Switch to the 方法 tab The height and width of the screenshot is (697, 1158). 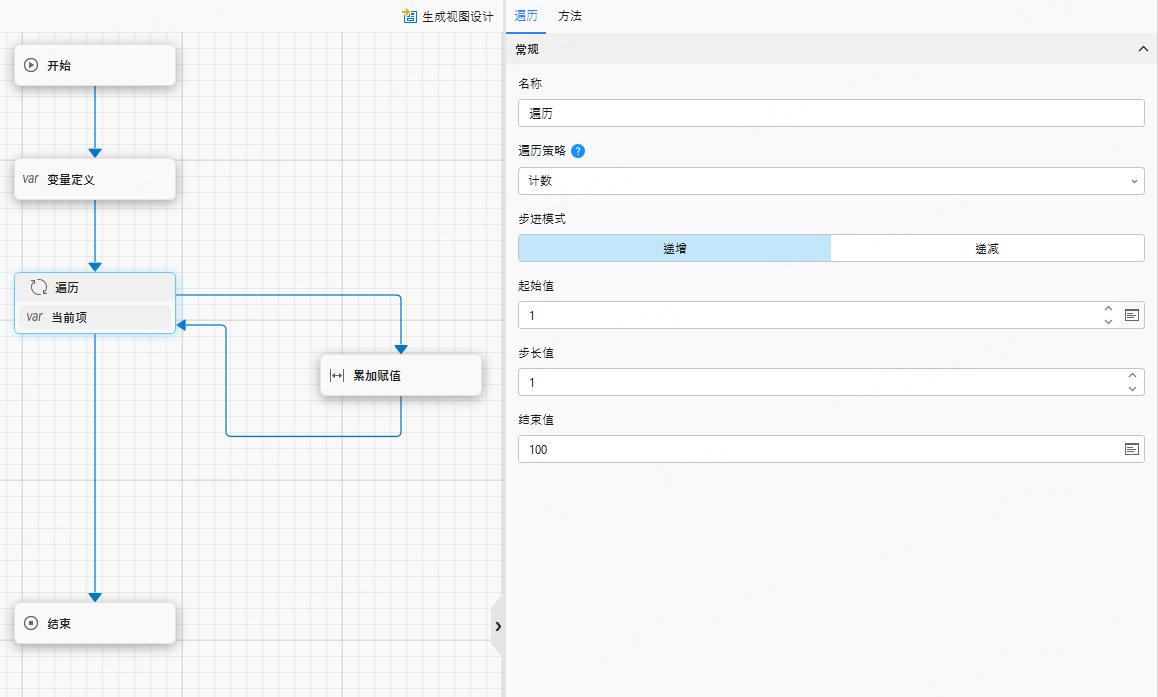[570, 16]
